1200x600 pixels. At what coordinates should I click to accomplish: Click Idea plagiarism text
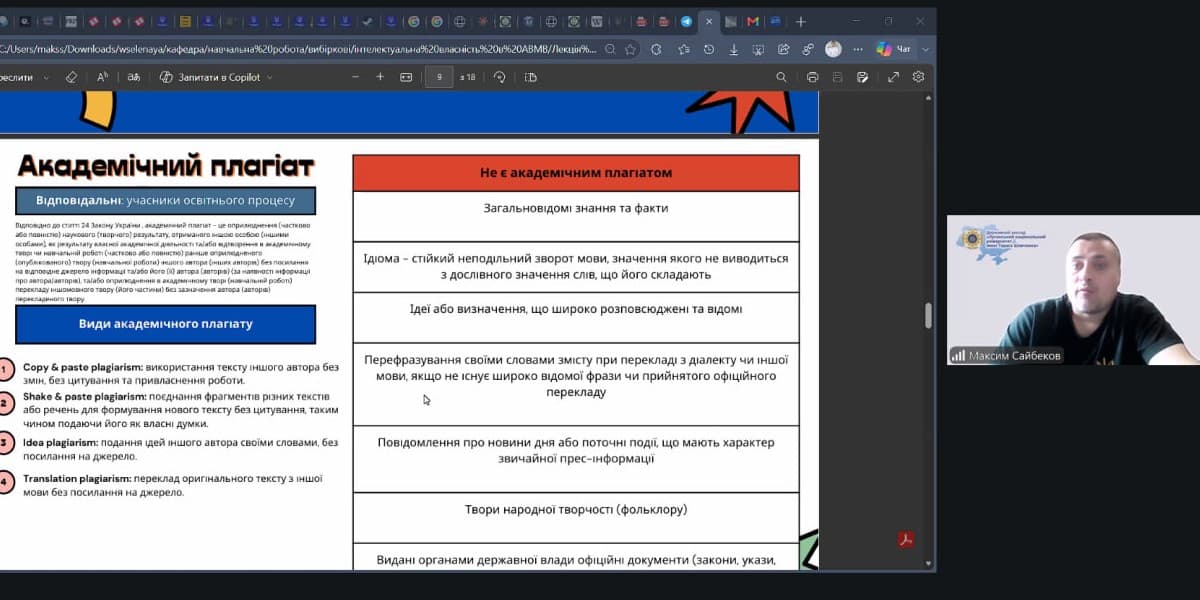click(181, 449)
